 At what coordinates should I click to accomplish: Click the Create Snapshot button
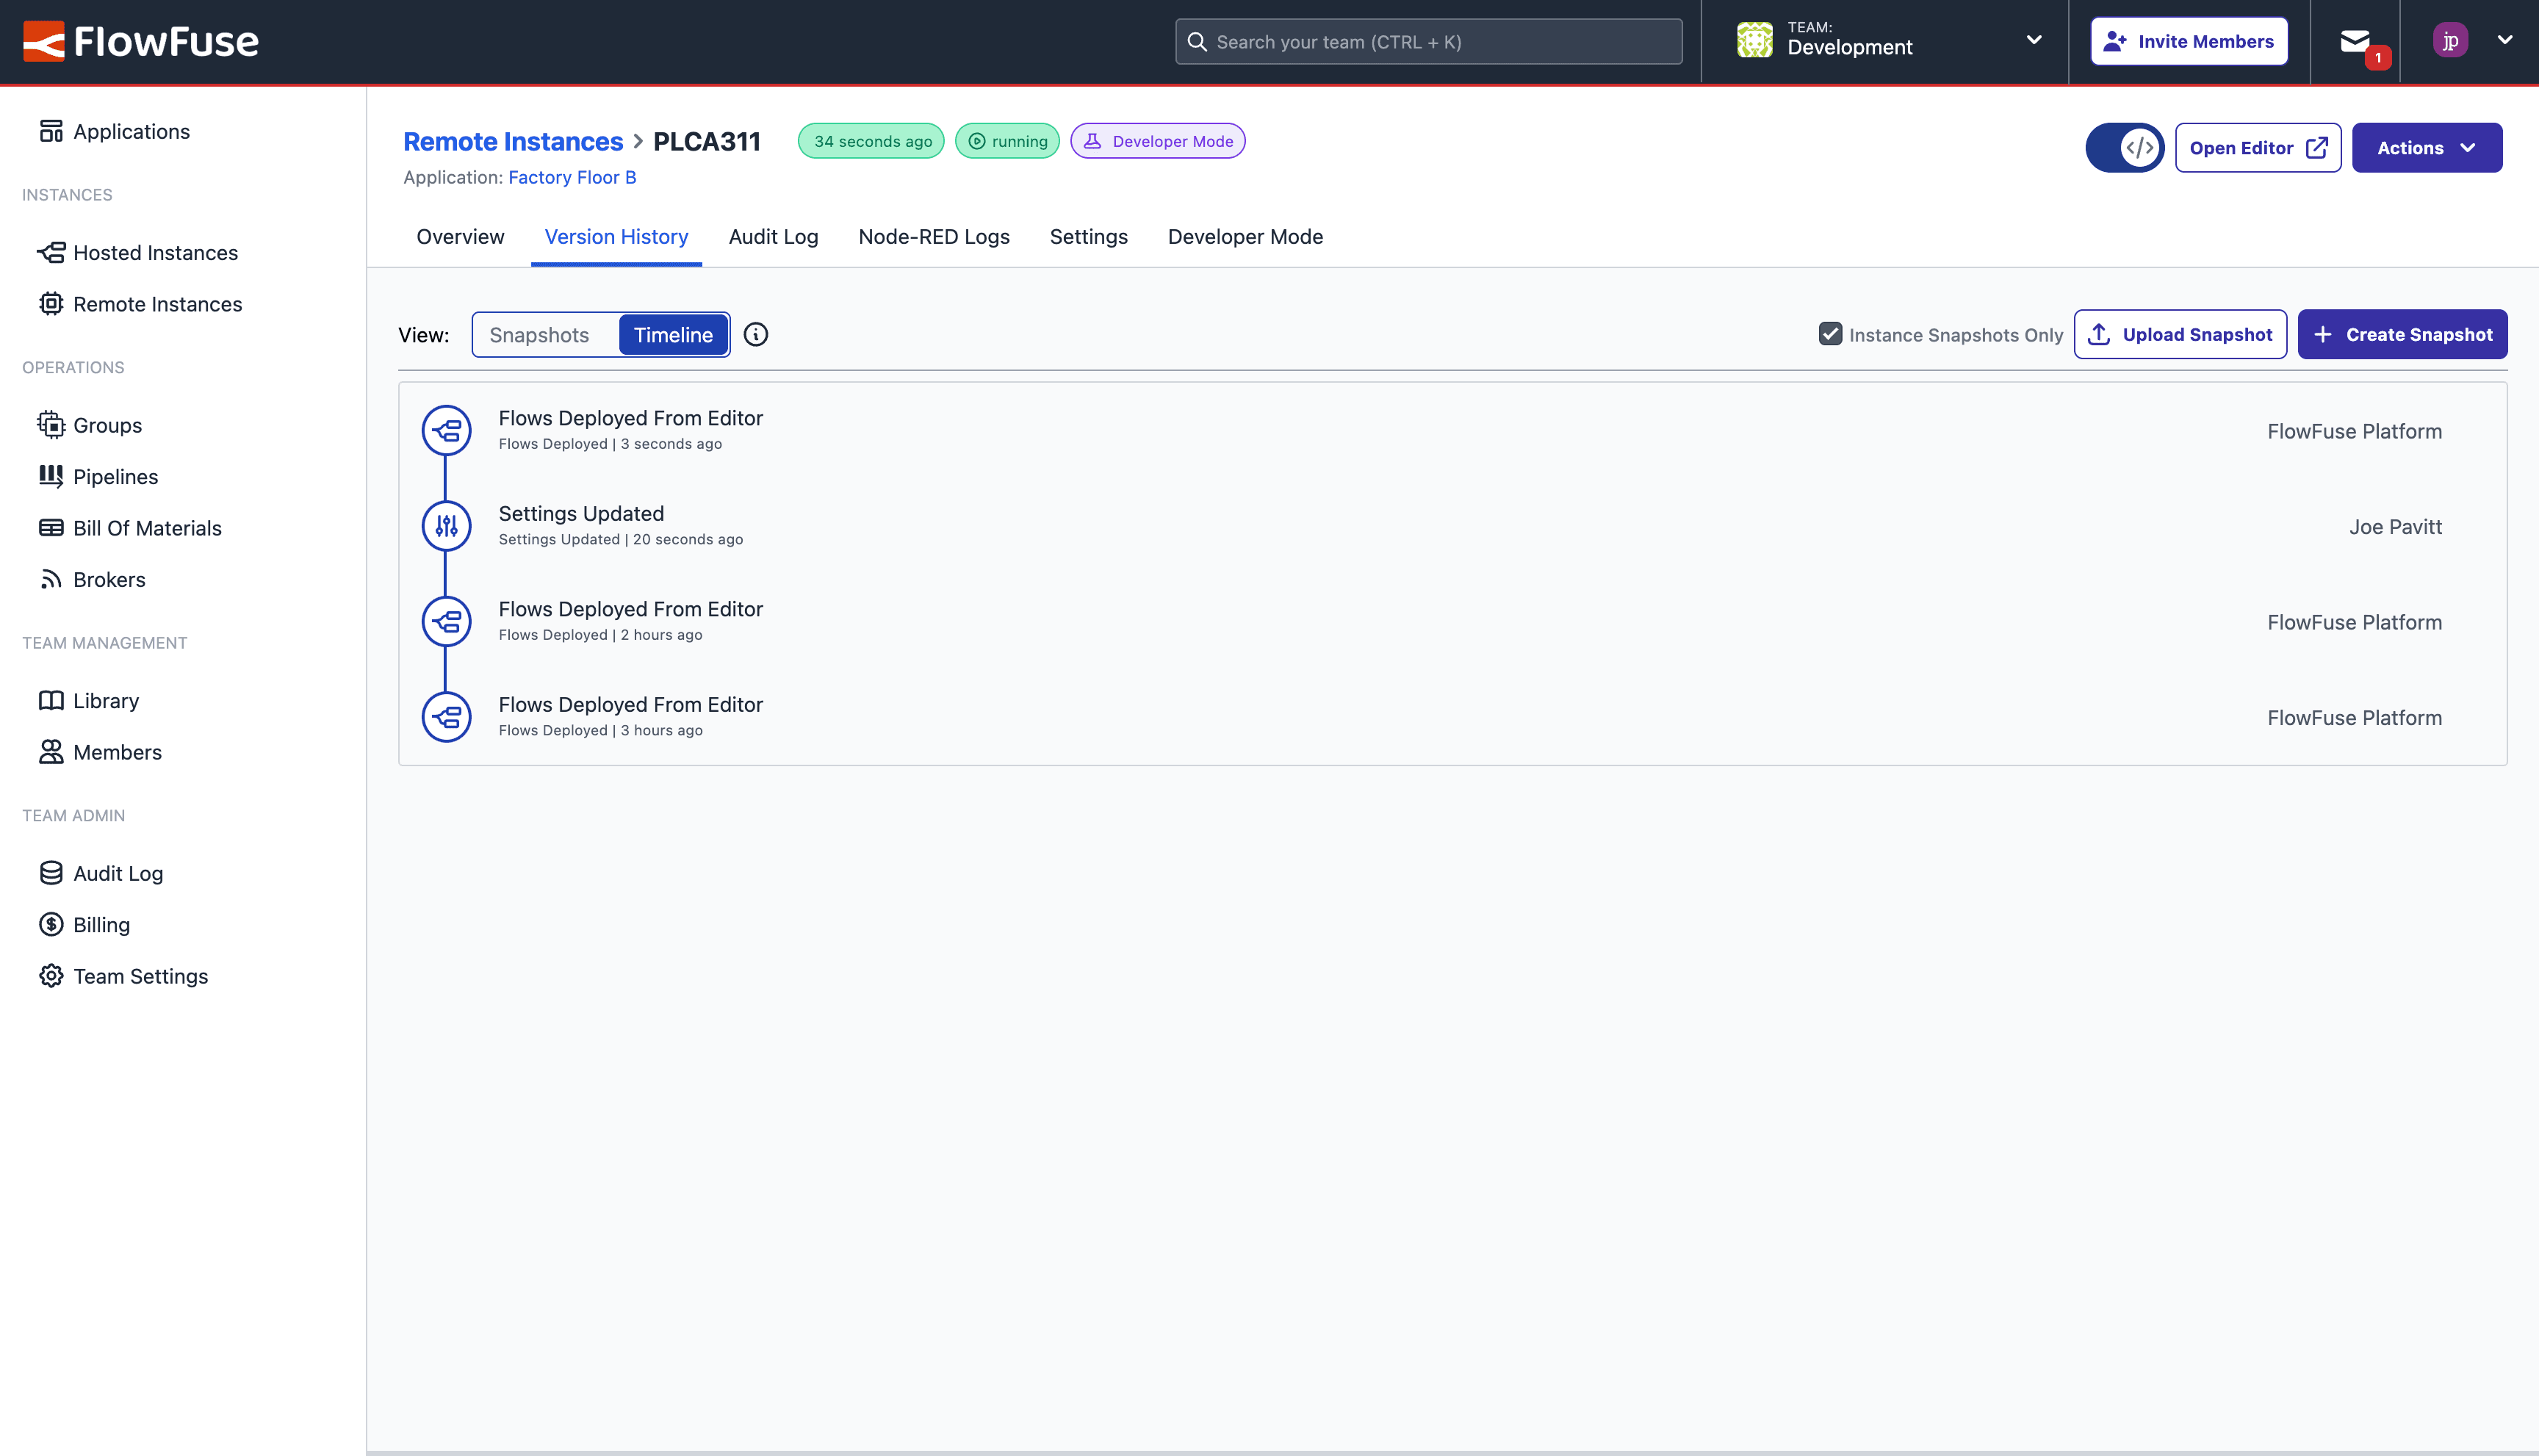click(x=2404, y=334)
